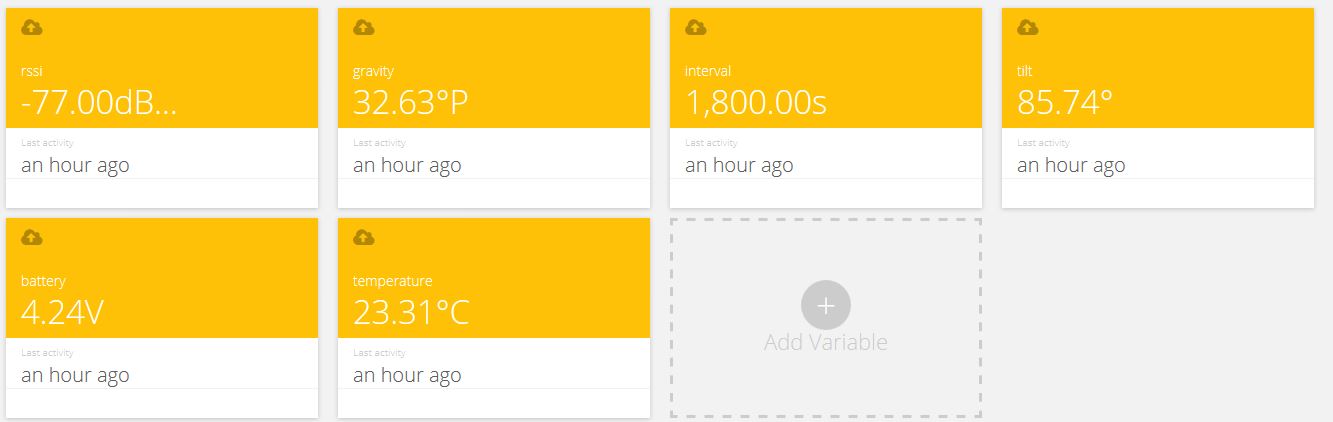This screenshot has width=1333, height=422.
Task: Select the battery value 4.24V
Action: (62, 312)
